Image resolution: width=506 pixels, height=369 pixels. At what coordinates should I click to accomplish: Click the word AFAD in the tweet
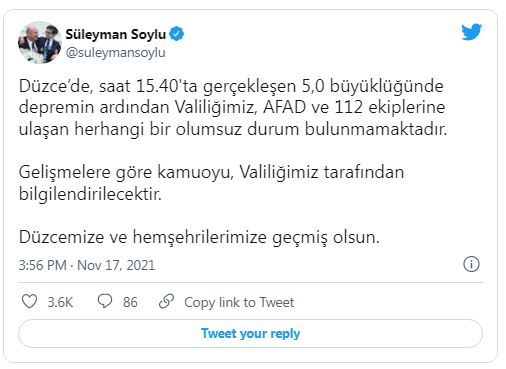point(284,107)
